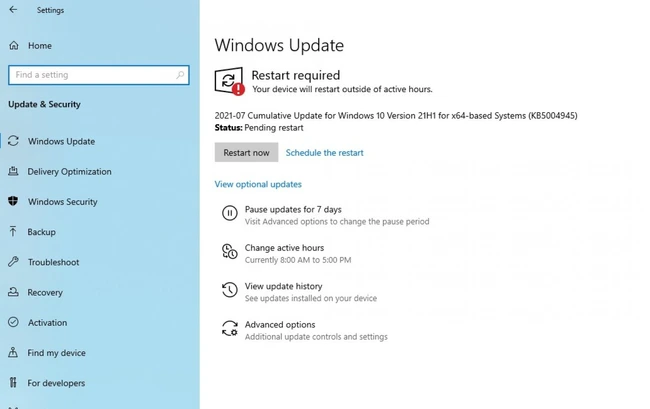The image size is (650, 409).
Task: Click the Home icon in sidebar
Action: coord(14,45)
